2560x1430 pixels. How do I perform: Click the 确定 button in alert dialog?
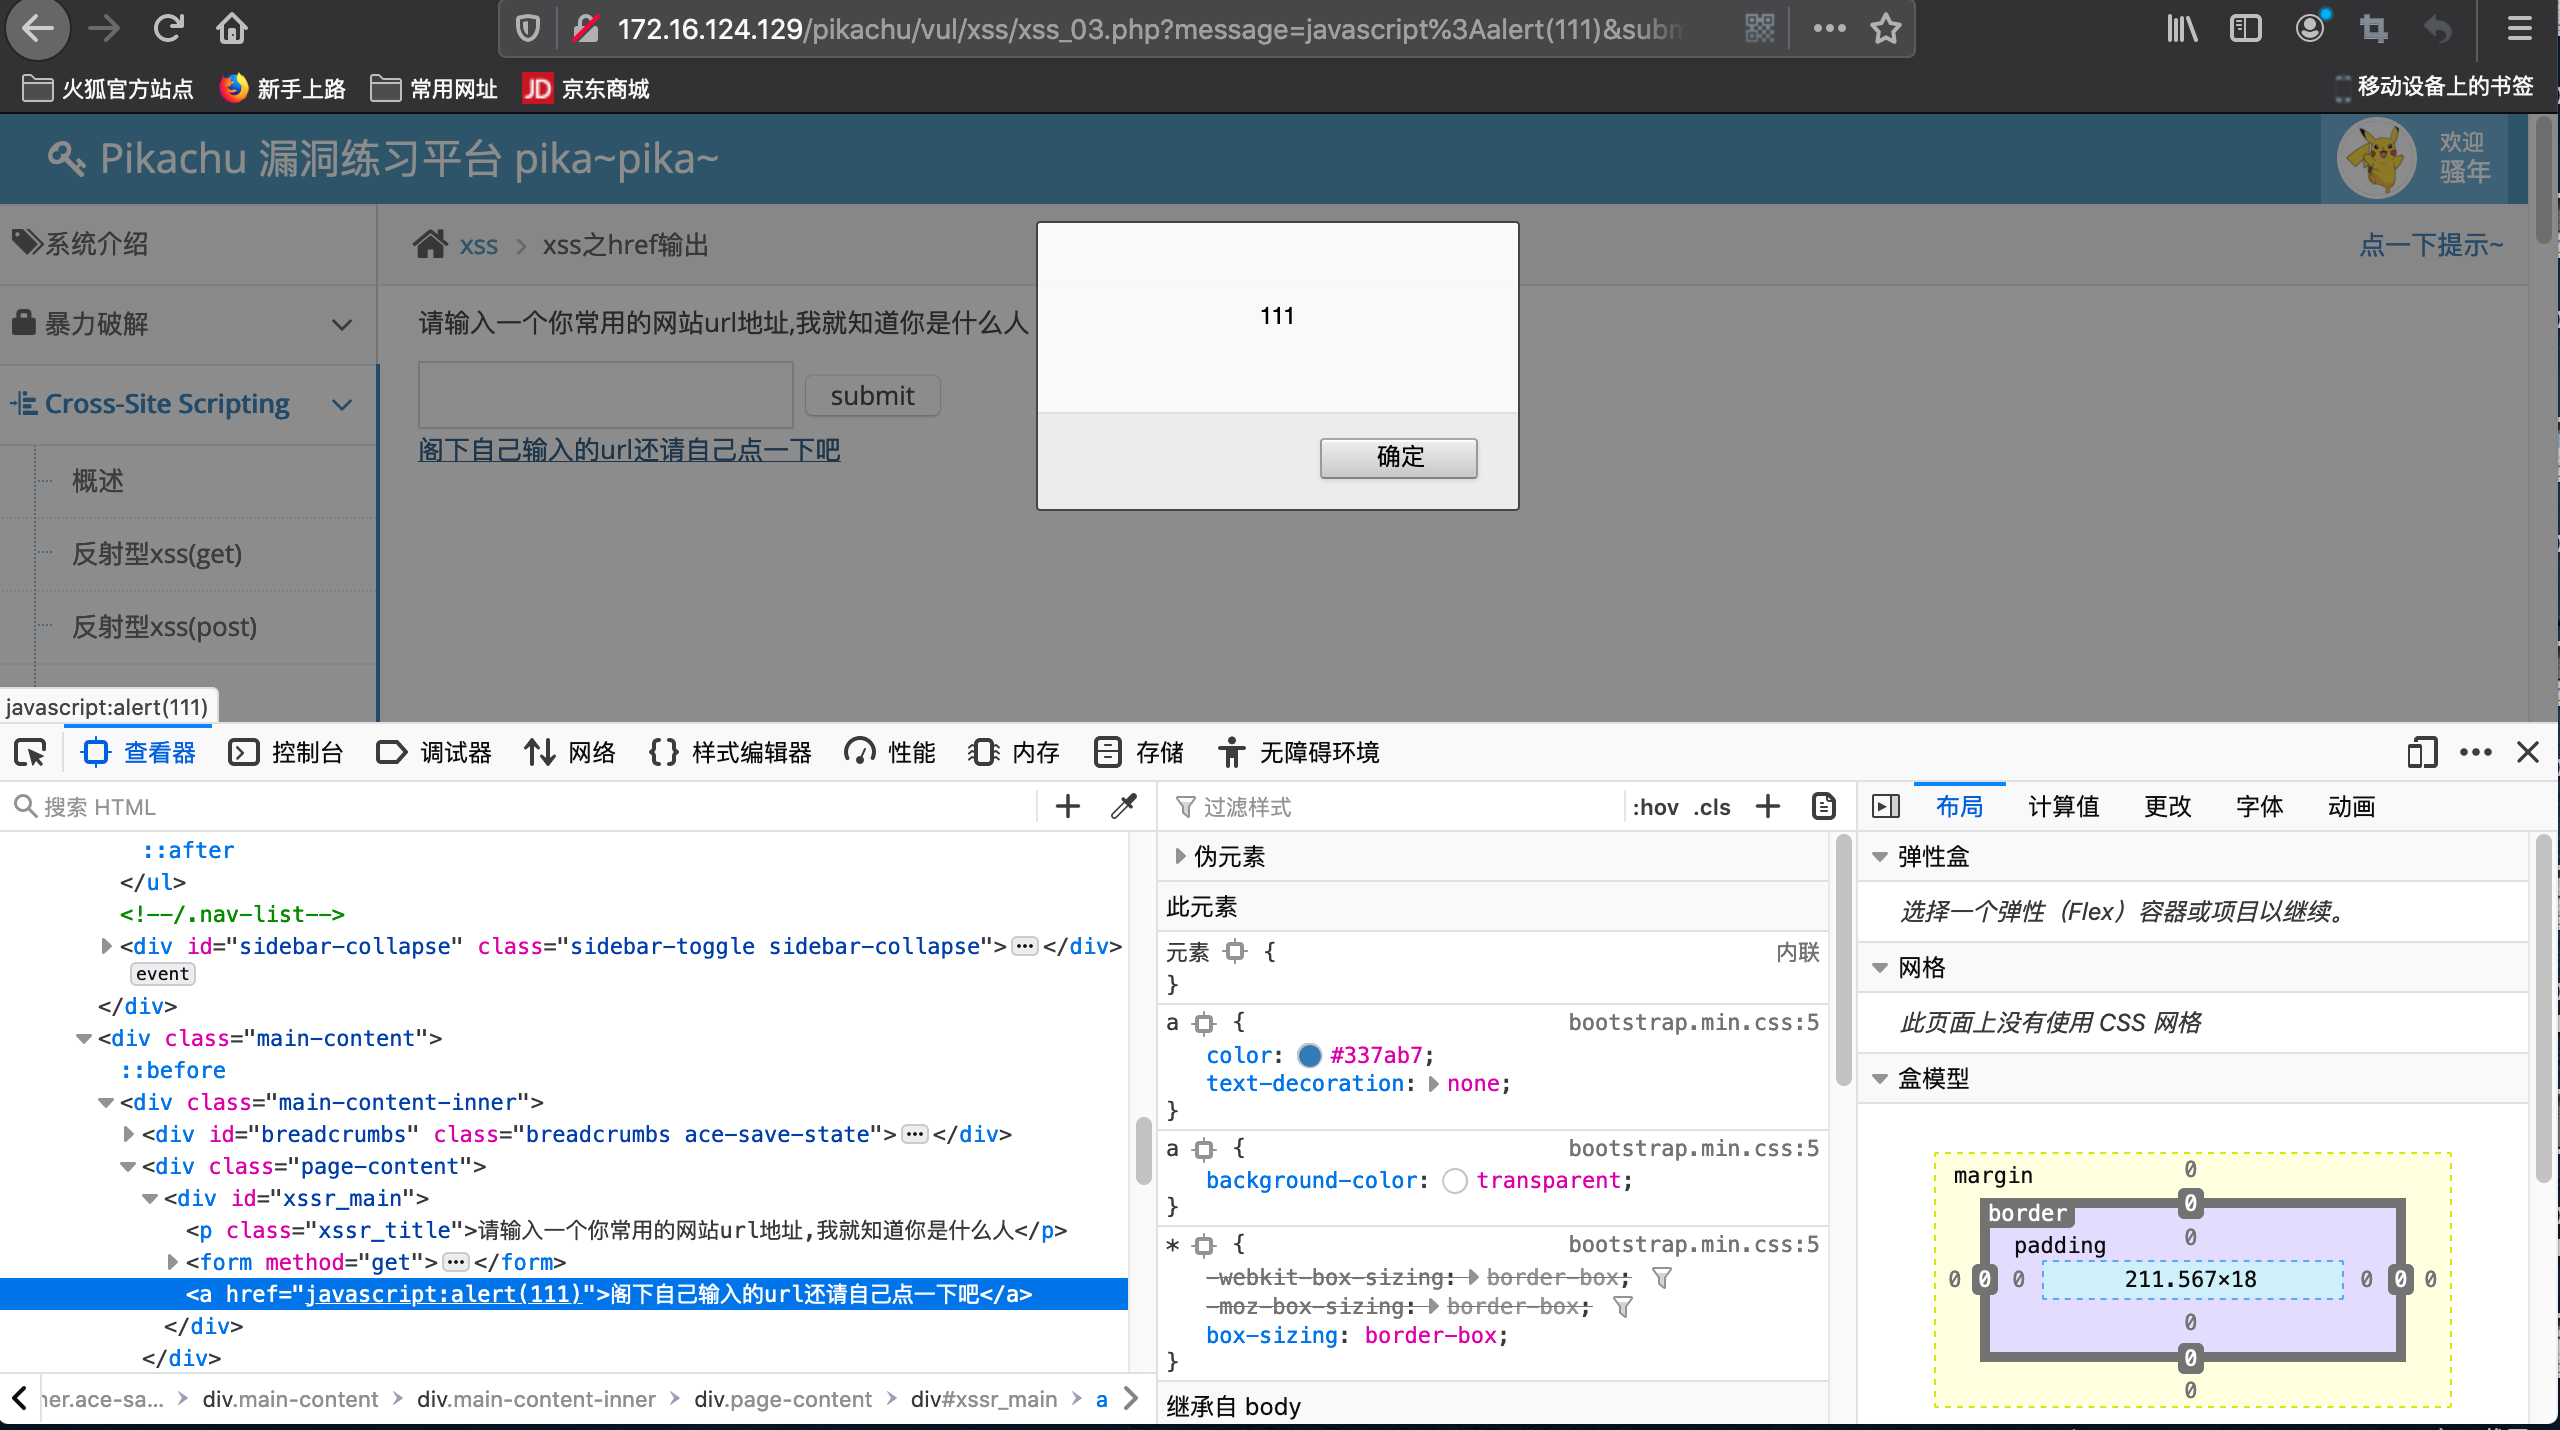click(x=1398, y=457)
